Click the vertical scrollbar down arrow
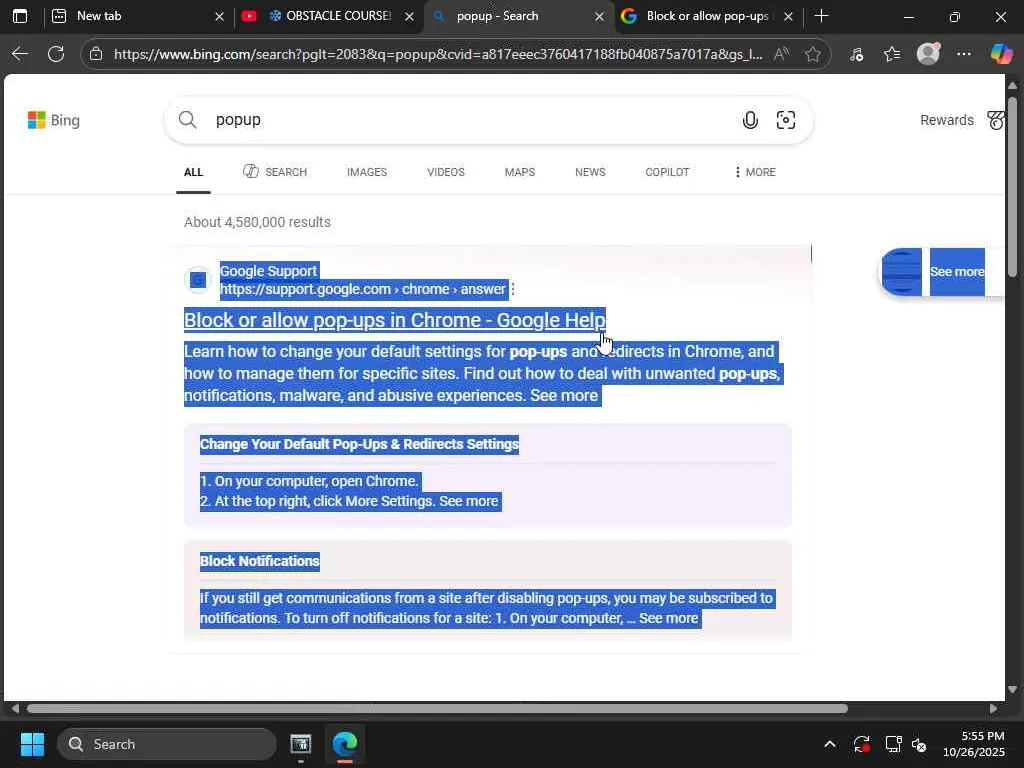The height and width of the screenshot is (768, 1024). click(x=1012, y=690)
